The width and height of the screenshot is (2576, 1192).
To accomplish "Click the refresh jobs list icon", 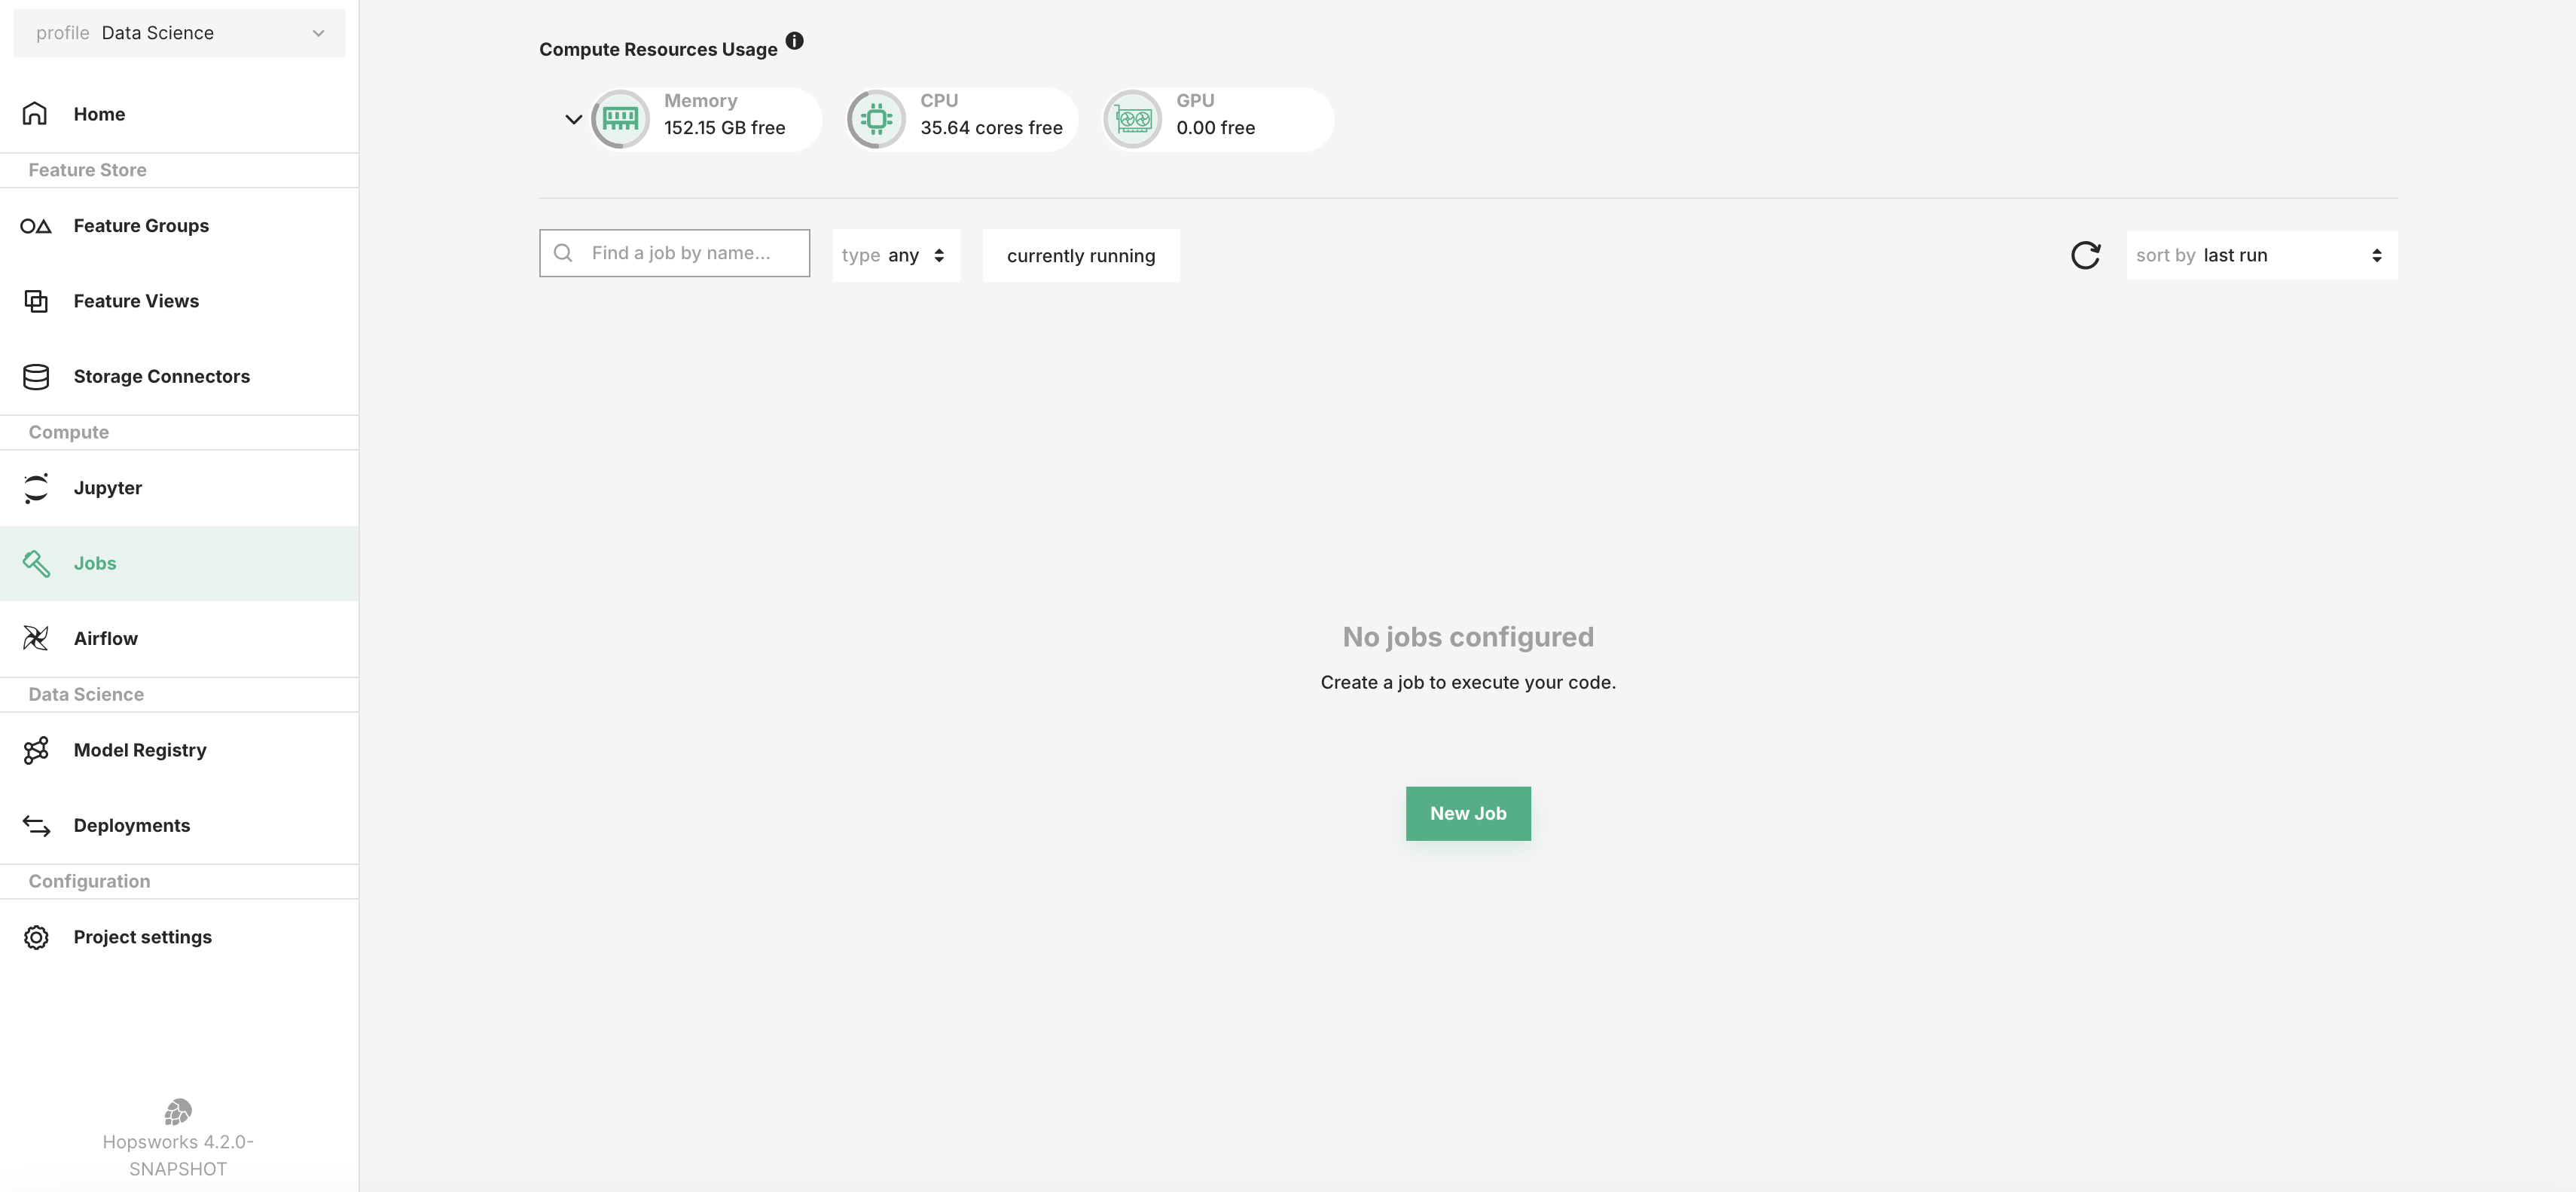I will 2085,255.
